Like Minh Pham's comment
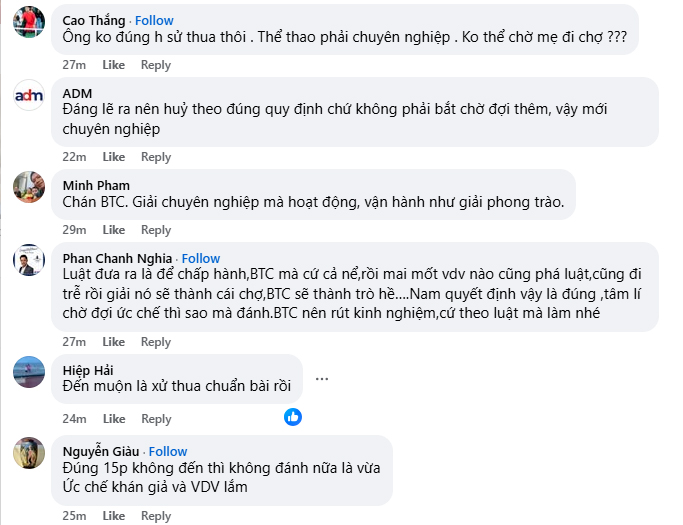The image size is (683, 525). (114, 230)
